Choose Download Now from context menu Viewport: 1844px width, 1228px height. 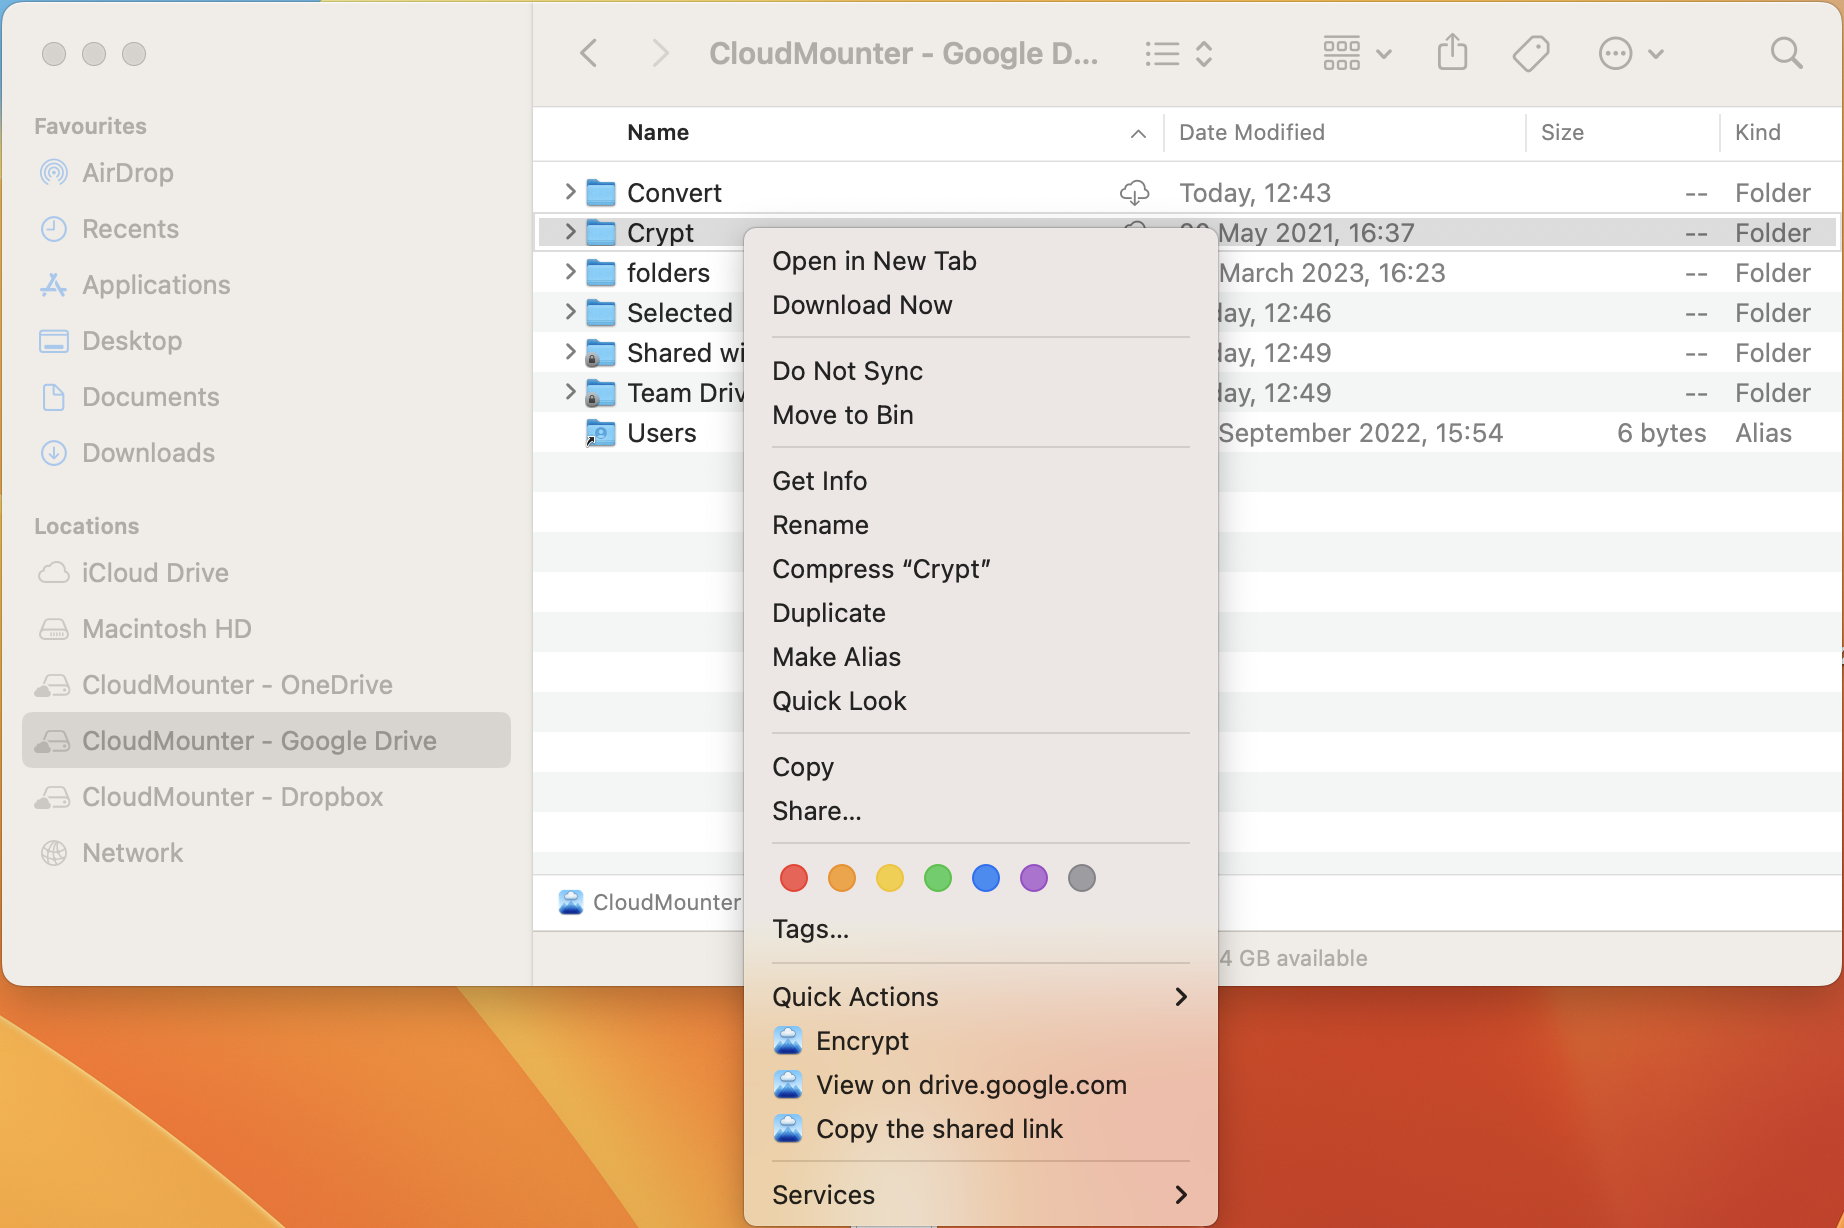[980, 305]
